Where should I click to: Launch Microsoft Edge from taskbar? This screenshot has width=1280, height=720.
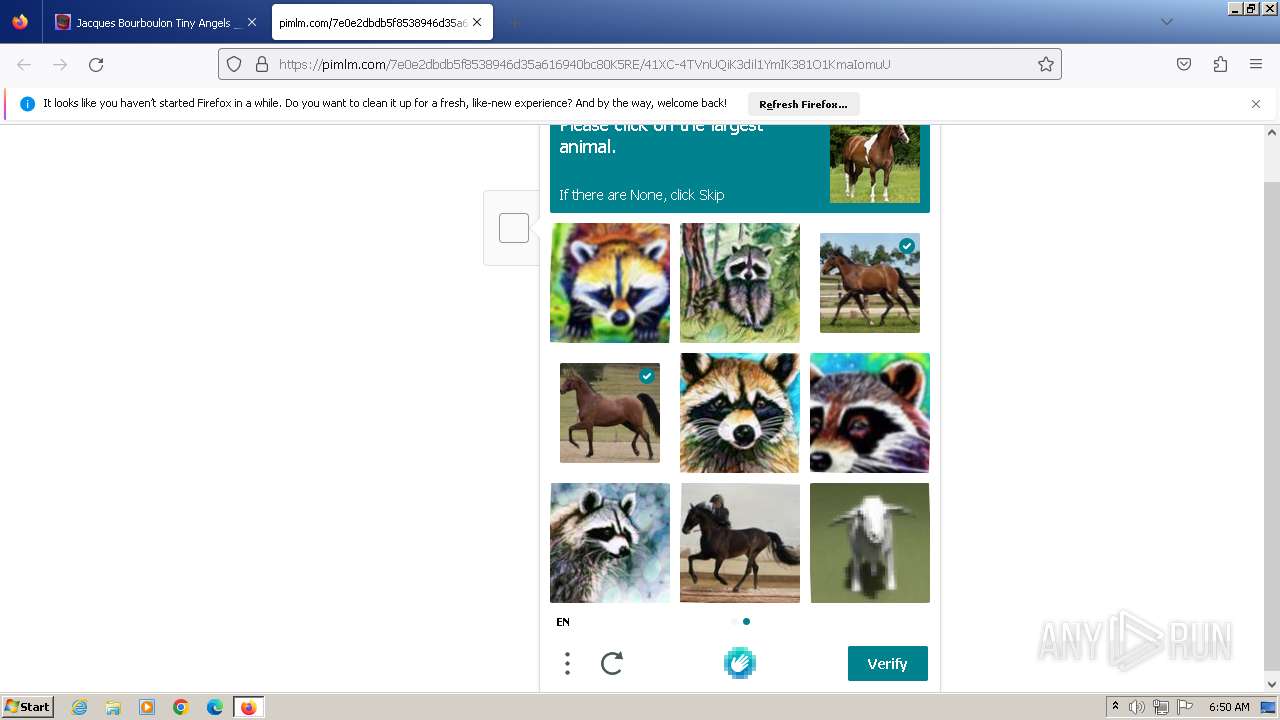coord(215,707)
